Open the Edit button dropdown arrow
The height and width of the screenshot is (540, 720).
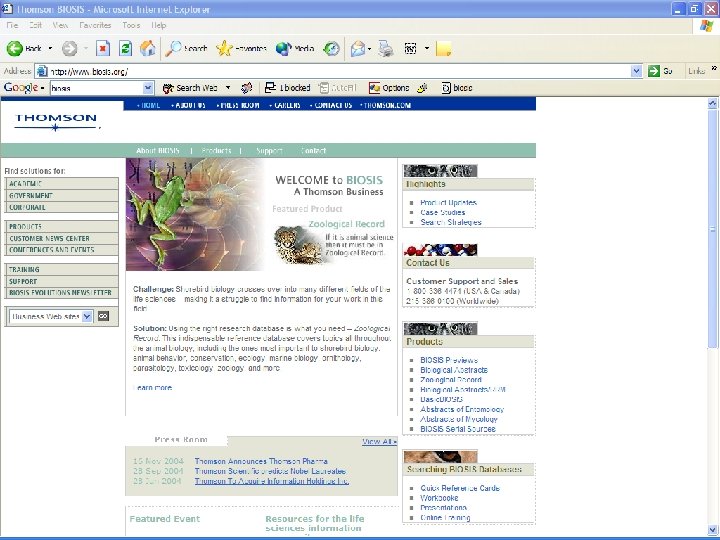tap(427, 48)
